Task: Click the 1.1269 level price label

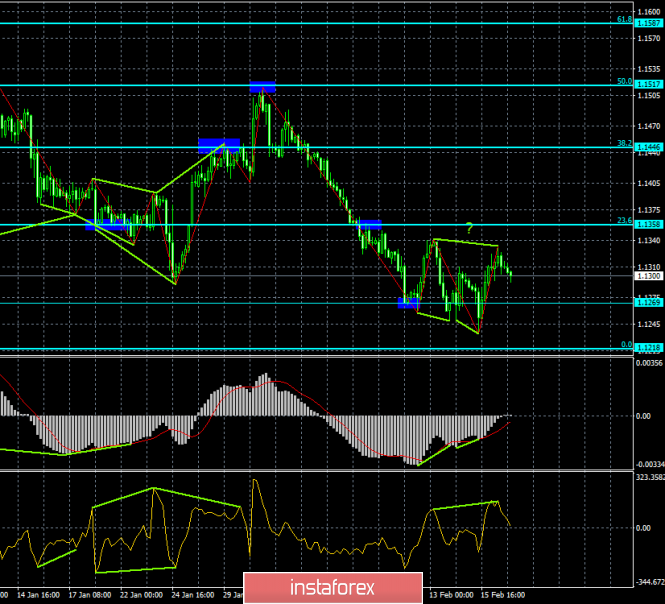Action: click(x=649, y=302)
